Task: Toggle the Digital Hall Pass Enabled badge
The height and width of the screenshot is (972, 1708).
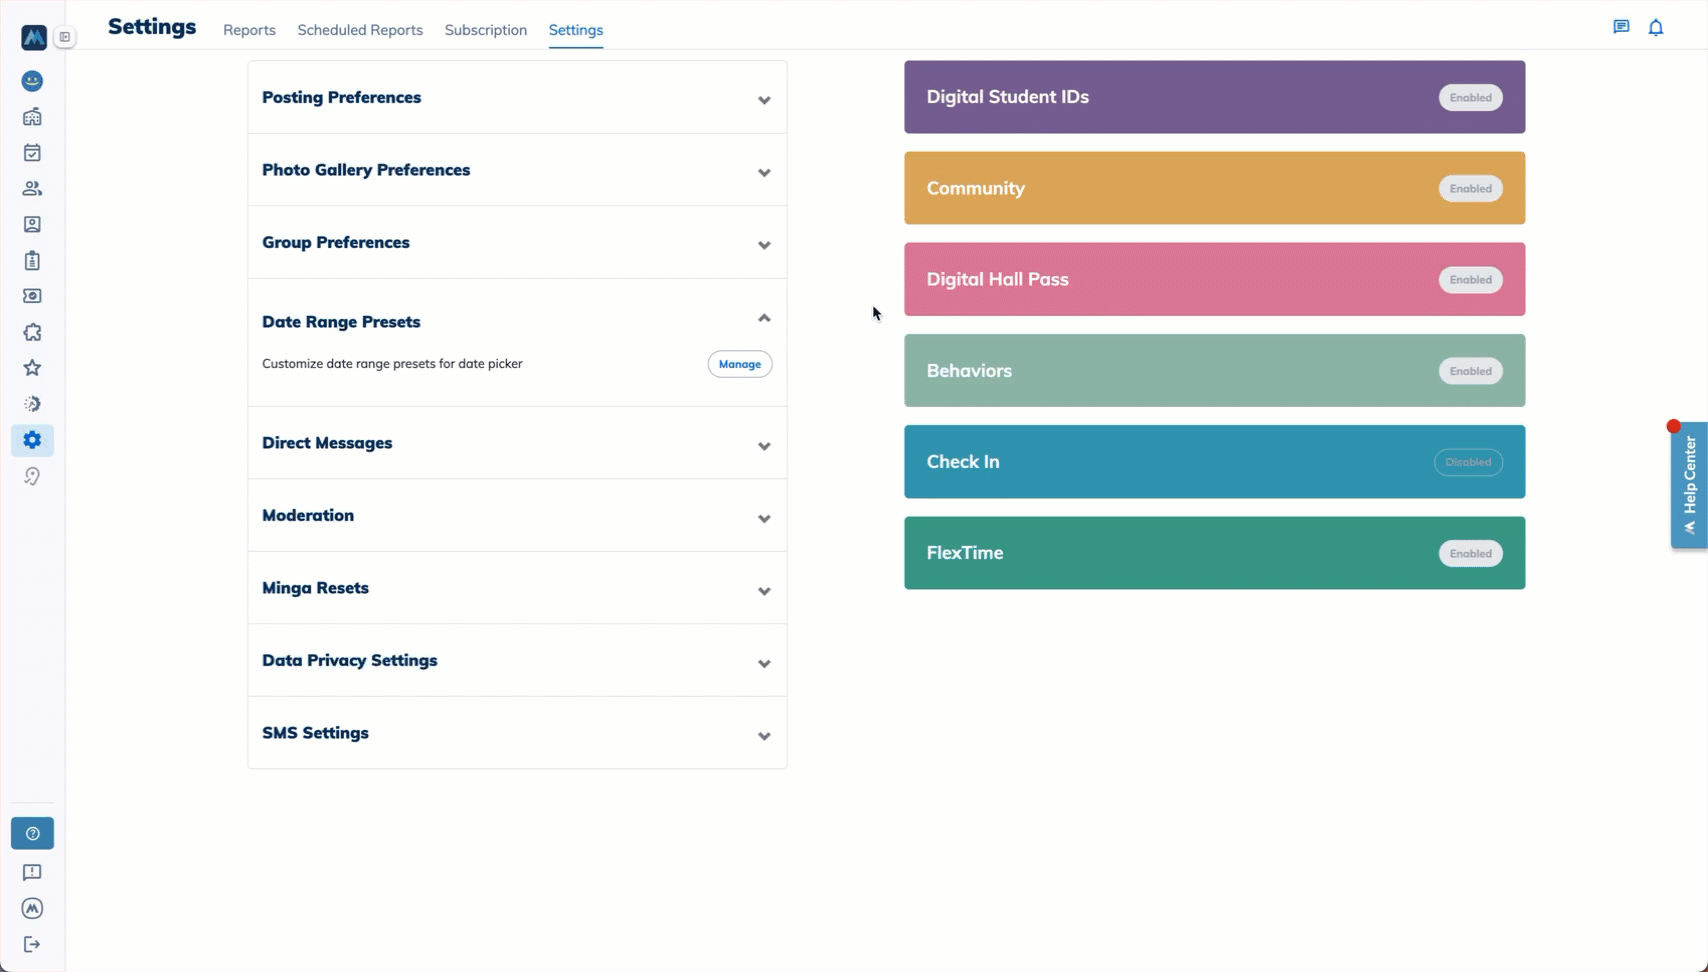Action: coord(1470,280)
